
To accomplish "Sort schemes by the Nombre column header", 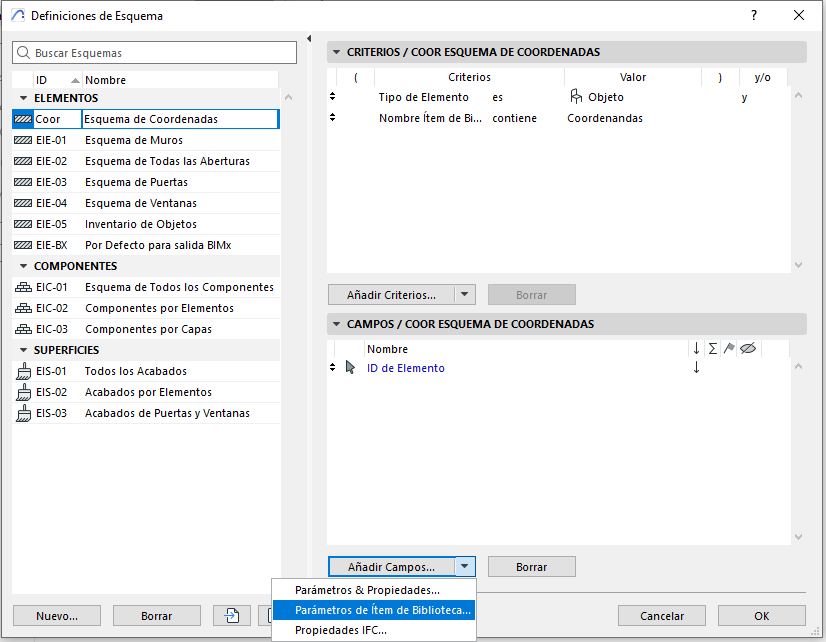I will [x=106, y=80].
